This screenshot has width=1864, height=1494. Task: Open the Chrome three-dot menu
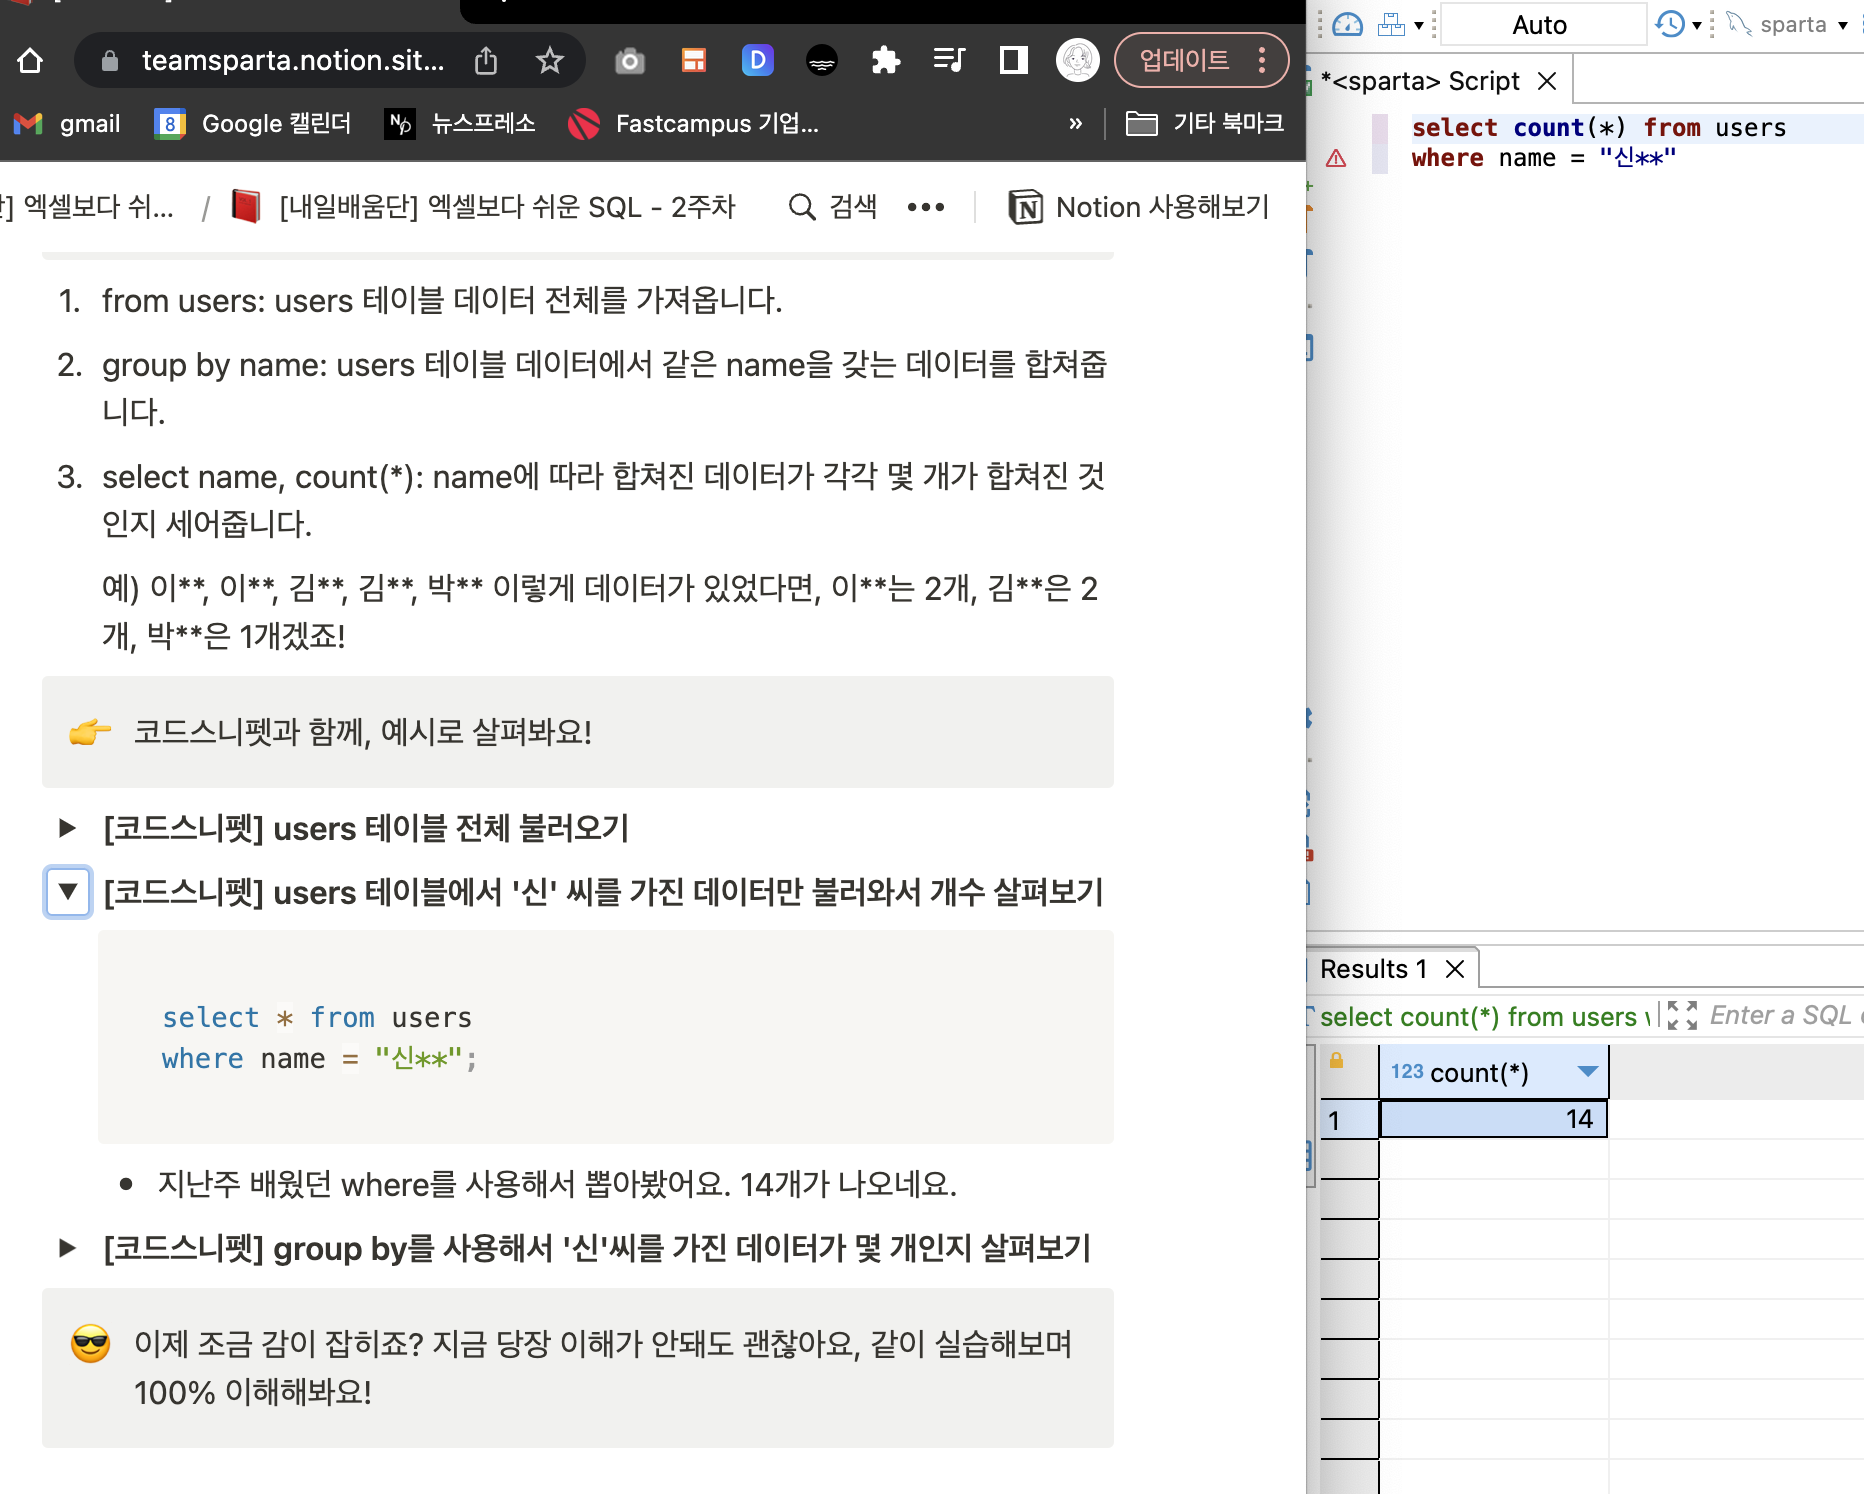click(1262, 61)
